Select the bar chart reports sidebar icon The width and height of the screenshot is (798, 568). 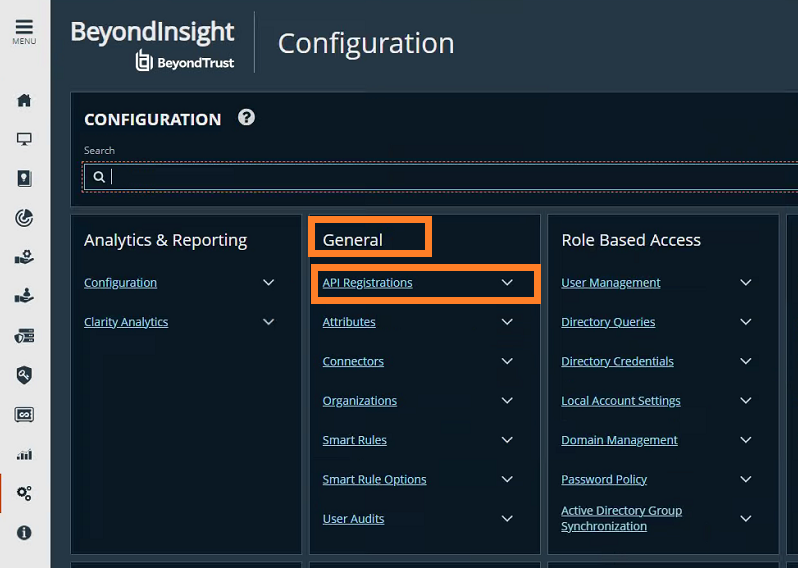coord(24,455)
